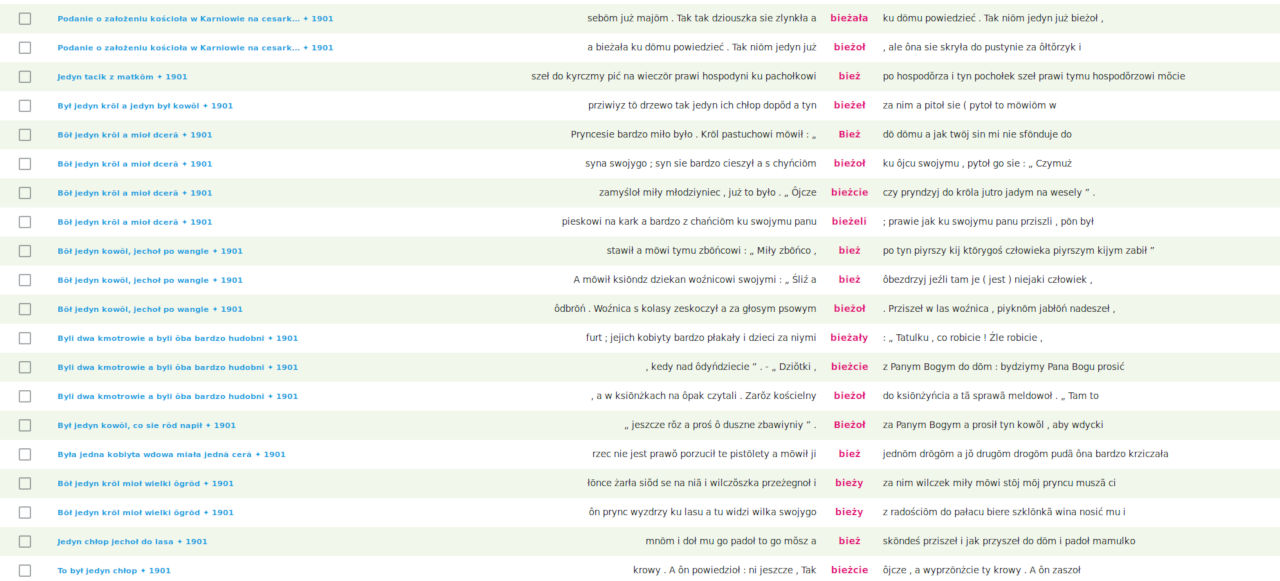The width and height of the screenshot is (1280, 581).
Task: Click the highlighted keyword 'bieżeli'
Action: pyautogui.click(x=849, y=221)
